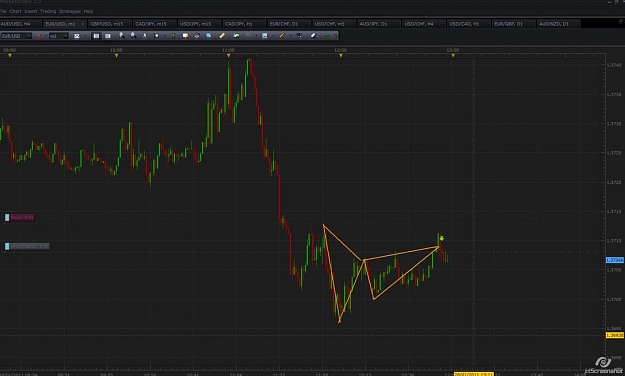
Task: Open the Strategies menu
Action: coord(70,11)
